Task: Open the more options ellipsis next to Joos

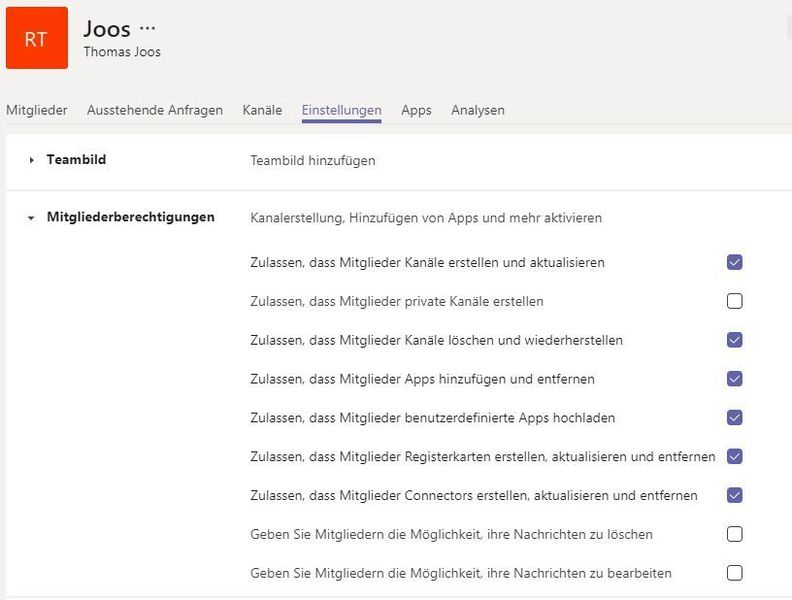Action: [147, 28]
